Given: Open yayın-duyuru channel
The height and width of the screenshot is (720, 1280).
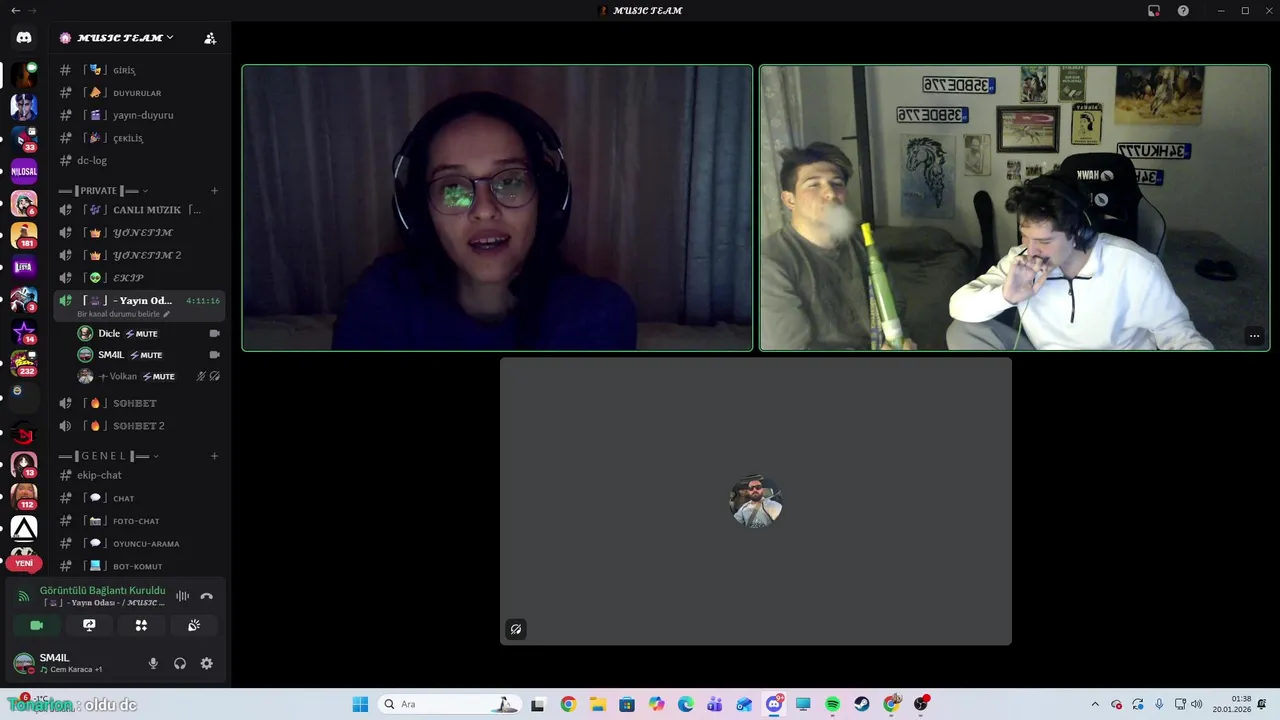Looking at the screenshot, I should coord(139,115).
